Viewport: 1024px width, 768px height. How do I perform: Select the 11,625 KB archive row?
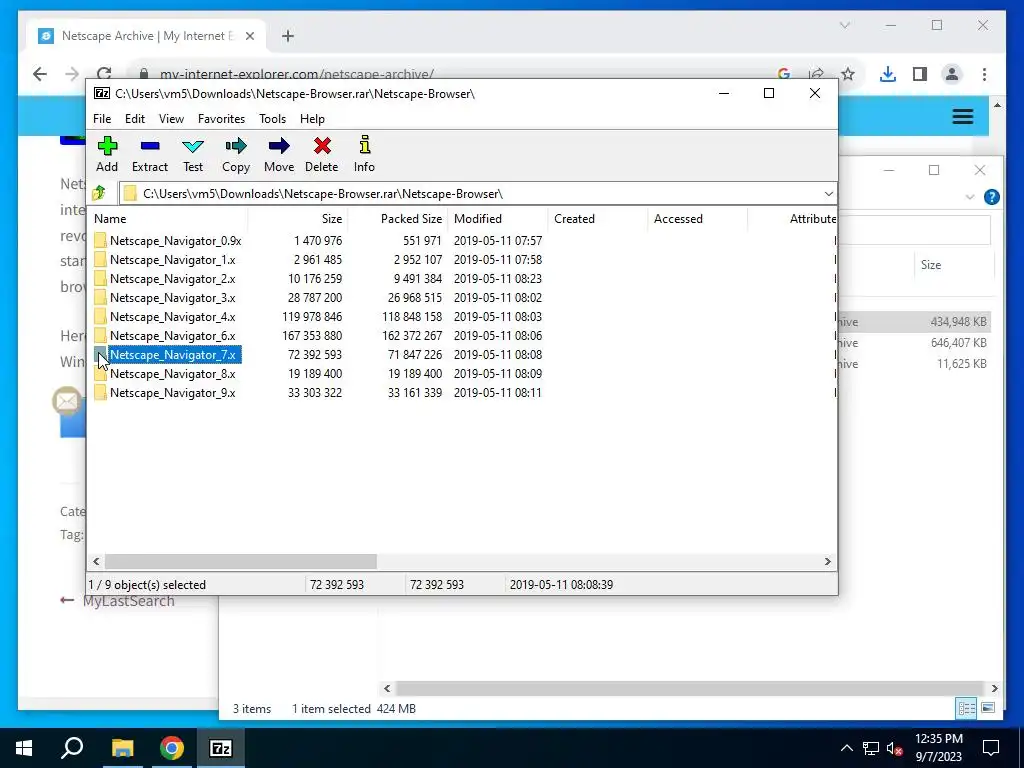tap(914, 363)
